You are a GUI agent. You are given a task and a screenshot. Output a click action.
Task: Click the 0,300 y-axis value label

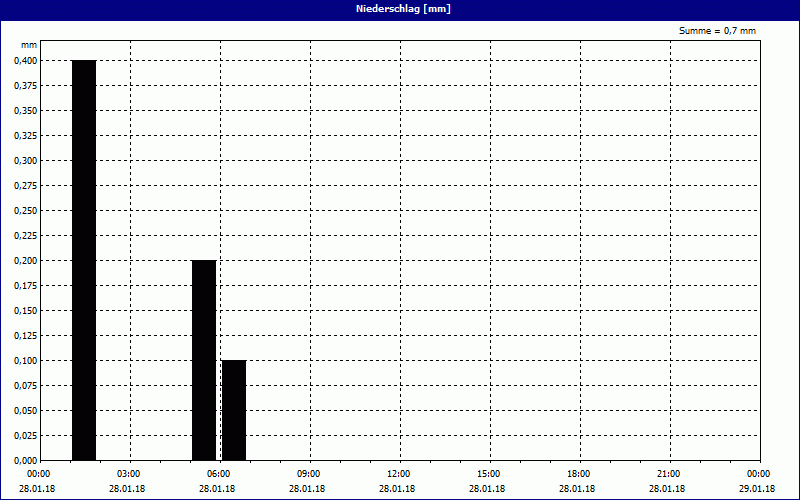[24, 161]
